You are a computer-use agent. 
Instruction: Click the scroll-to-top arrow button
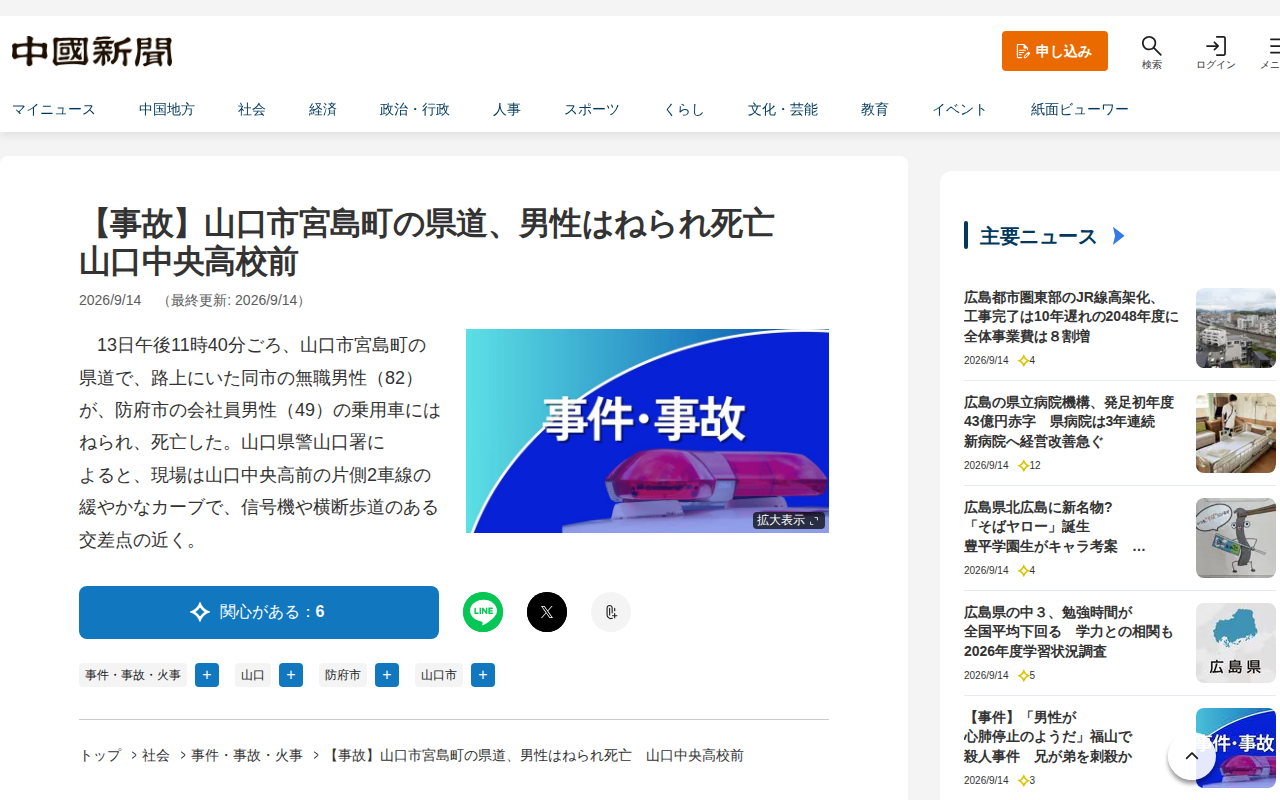[x=1192, y=756]
